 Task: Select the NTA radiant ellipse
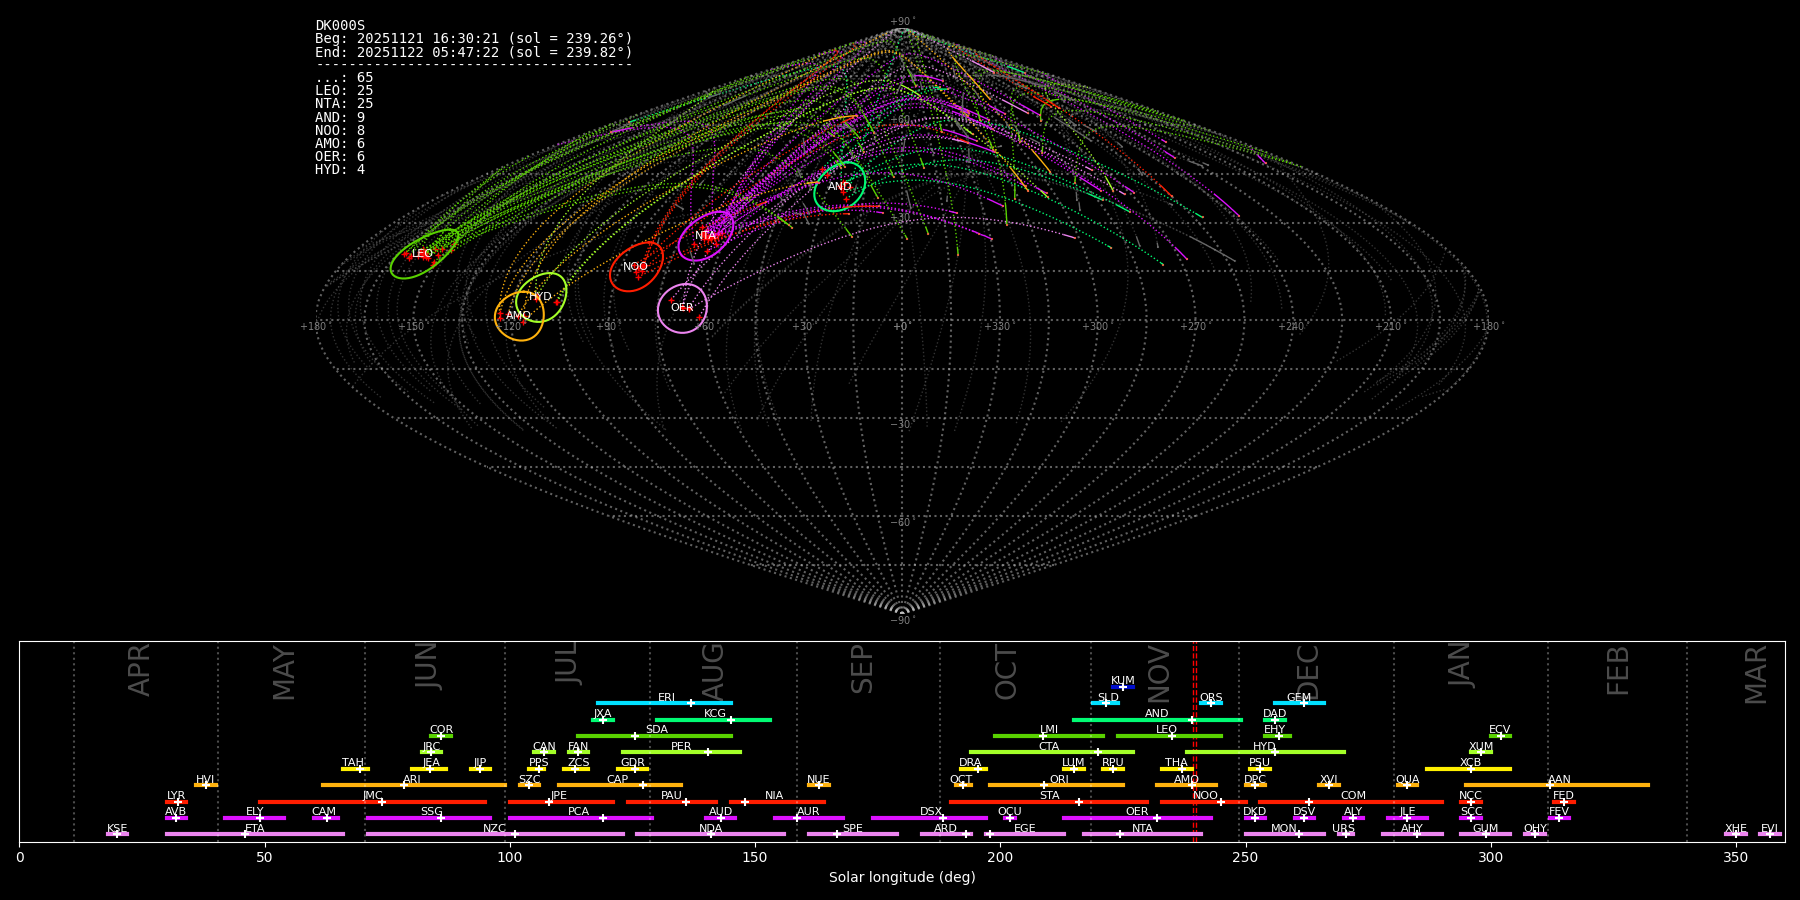point(705,236)
